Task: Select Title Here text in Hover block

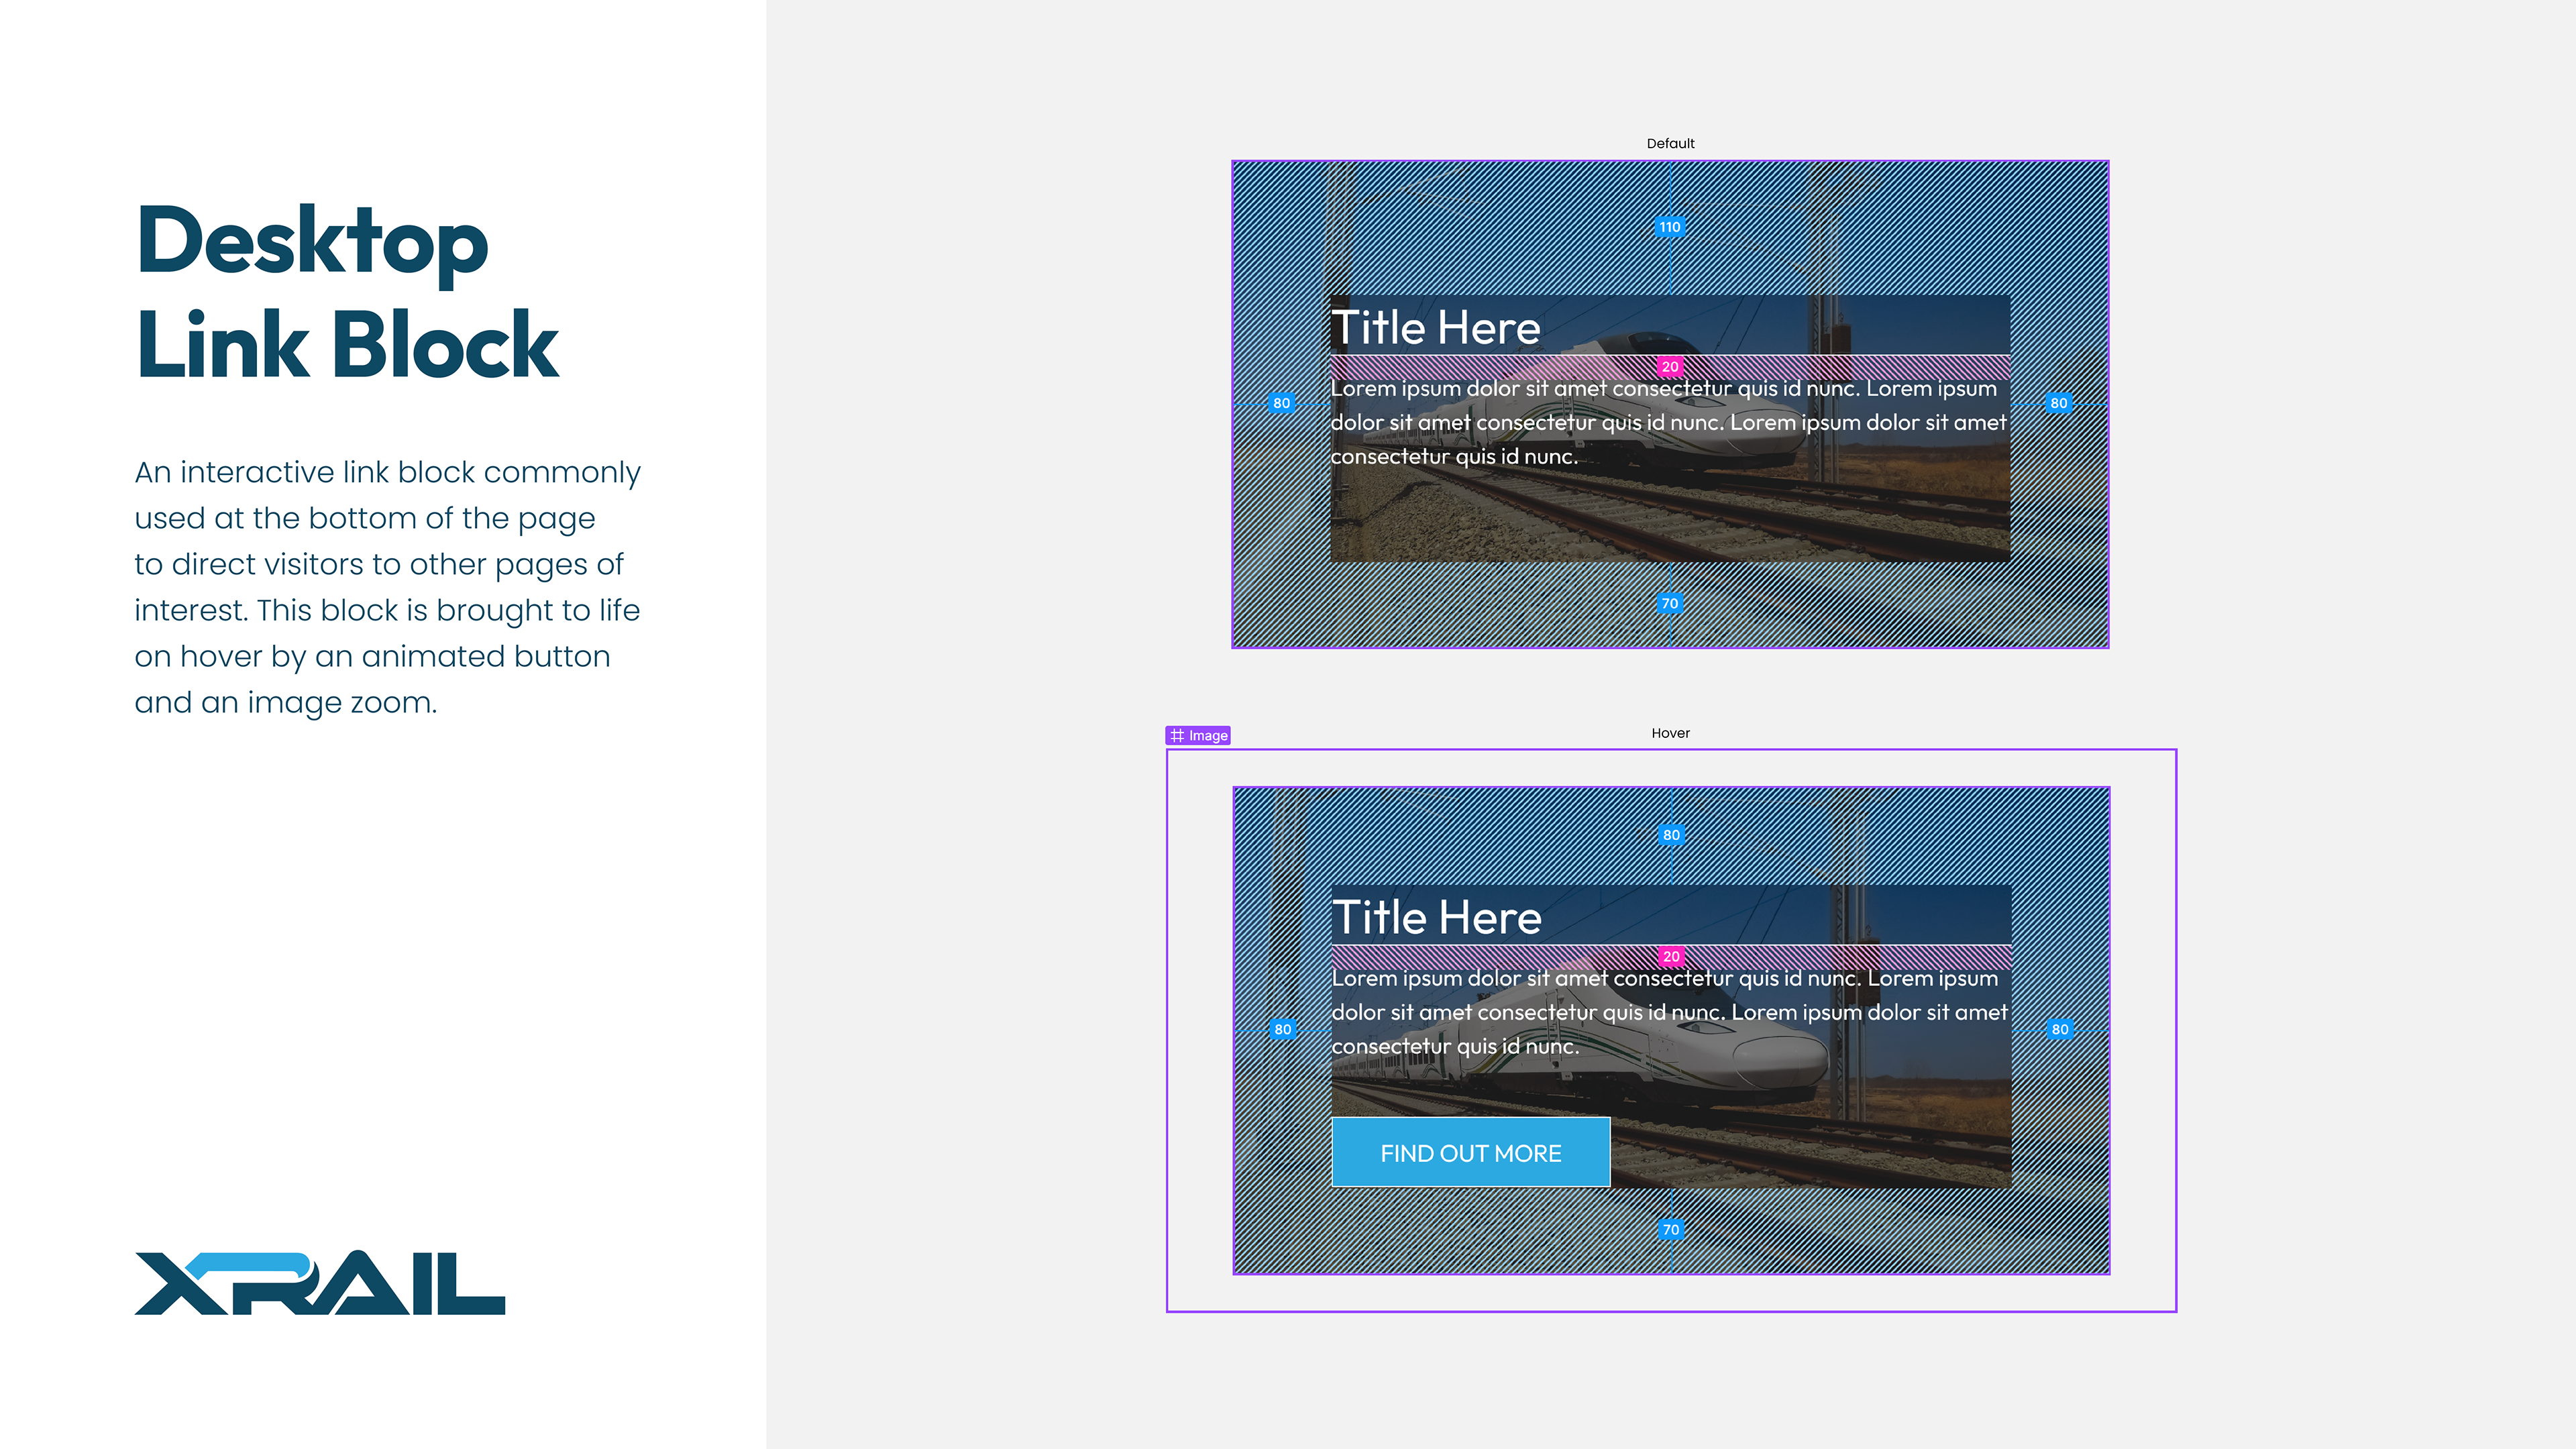Action: point(1437,917)
